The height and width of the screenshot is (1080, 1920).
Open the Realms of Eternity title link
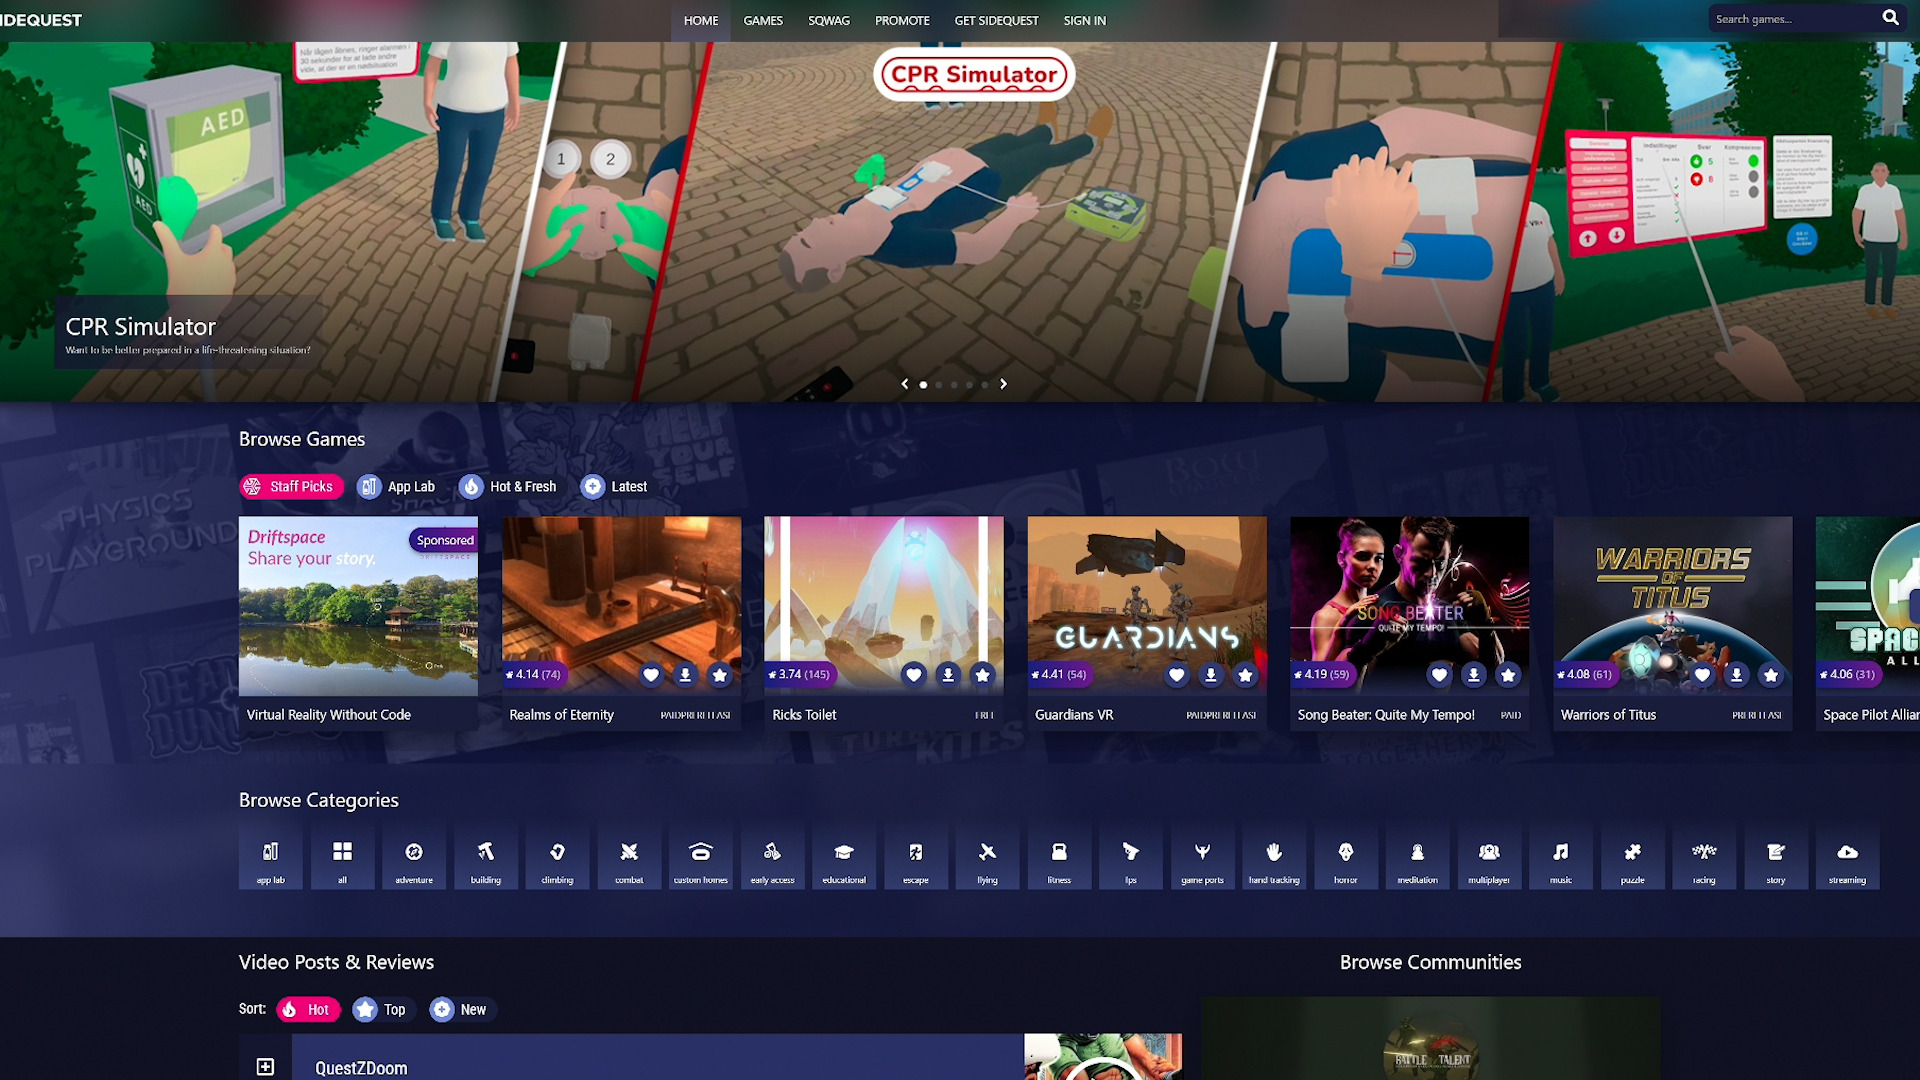[561, 714]
